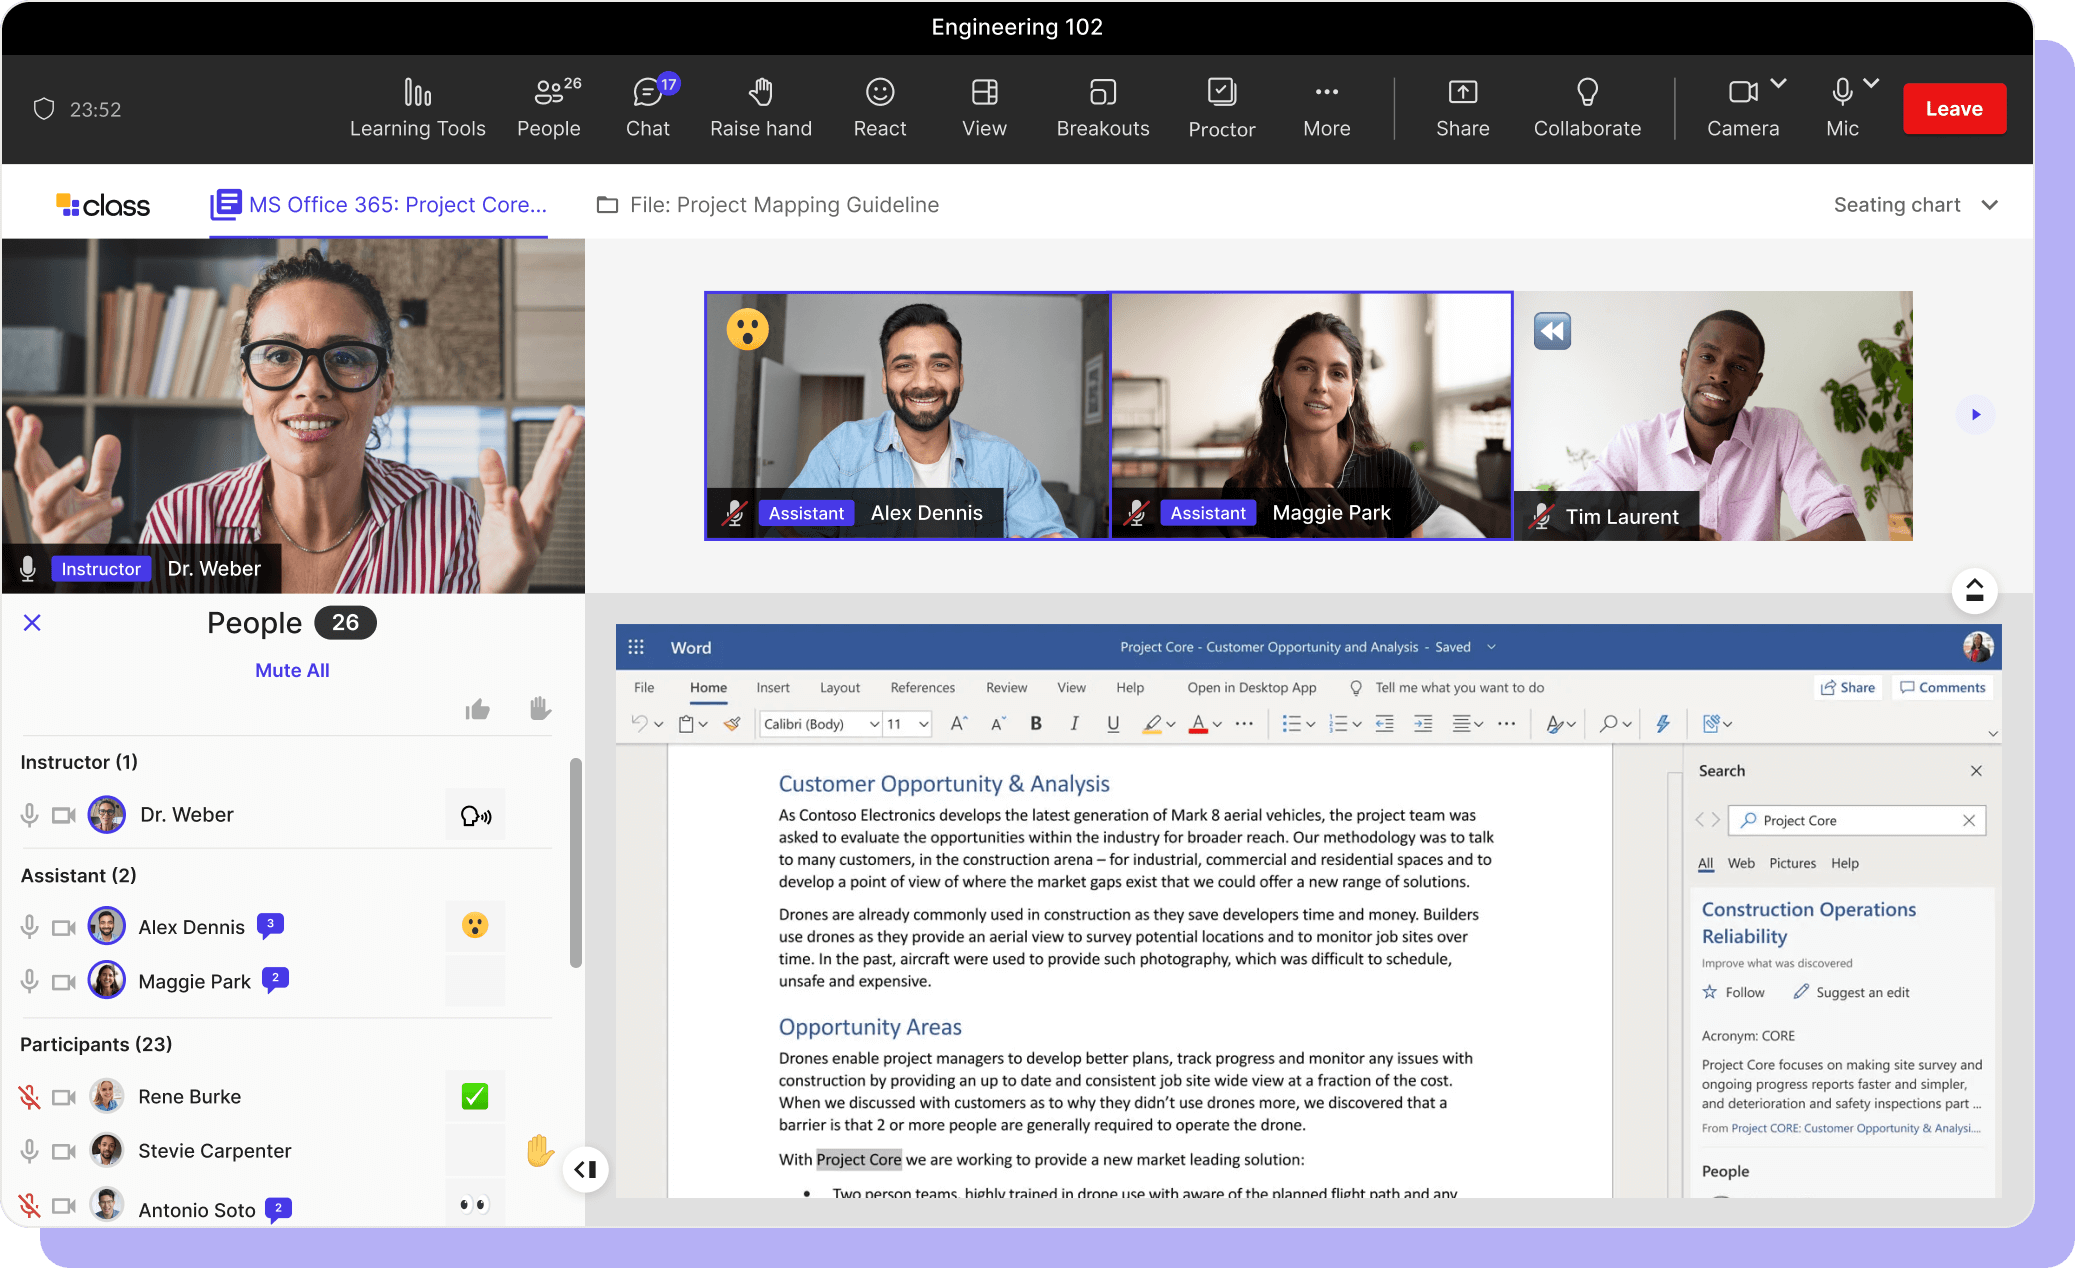The width and height of the screenshot is (2075, 1268).
Task: Click the Shrink Font icon in Word
Action: pyautogui.click(x=997, y=723)
